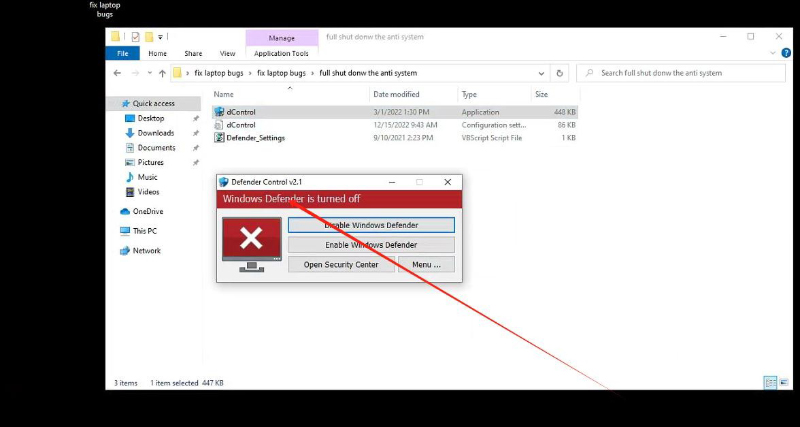Expand the ribbon with the chevron

coord(771,53)
